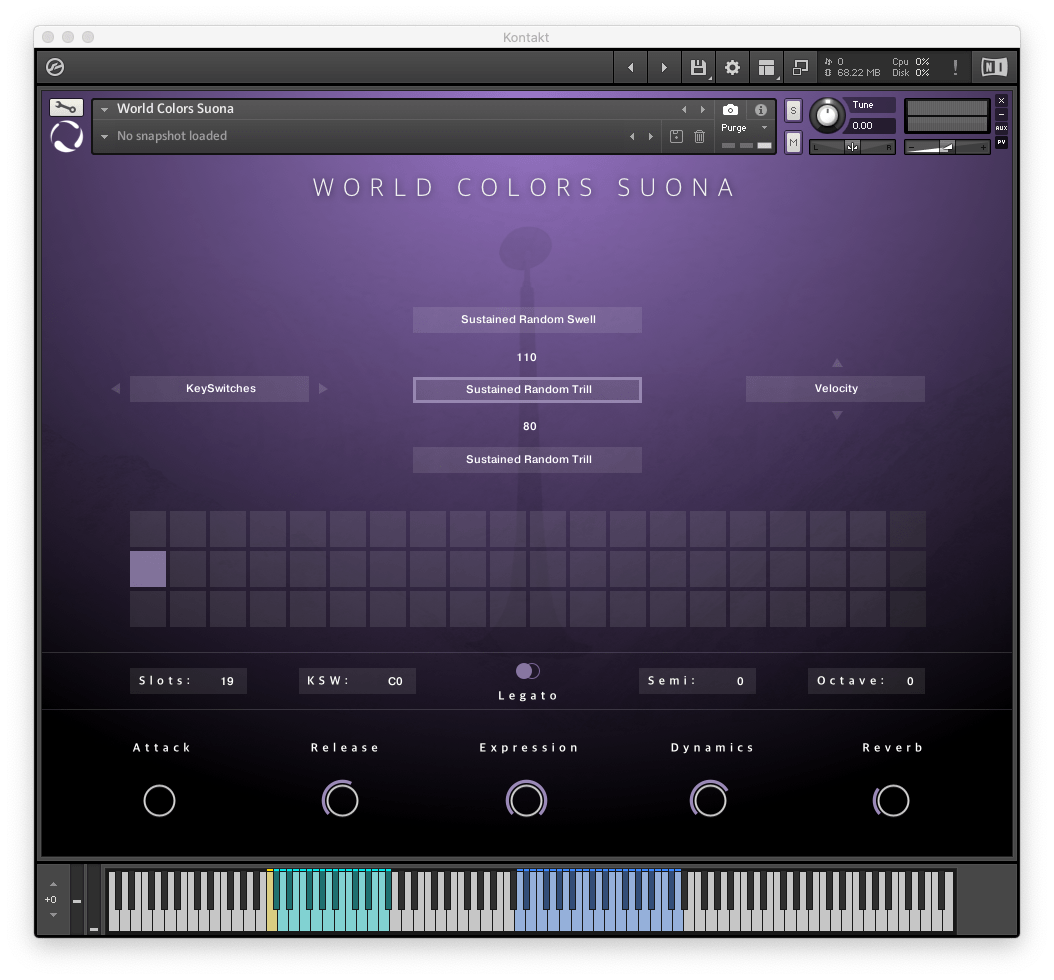This screenshot has height=980, width=1054.
Task: Select previous snapshot arrow
Action: point(632,136)
